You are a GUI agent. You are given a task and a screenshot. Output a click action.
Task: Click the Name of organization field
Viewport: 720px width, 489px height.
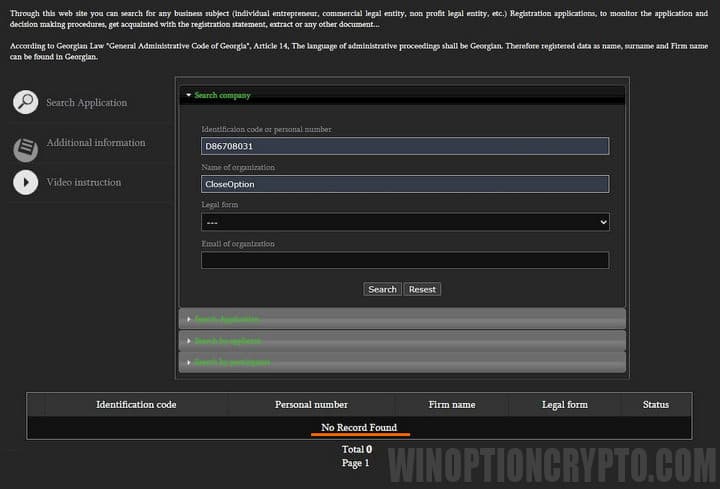(404, 184)
